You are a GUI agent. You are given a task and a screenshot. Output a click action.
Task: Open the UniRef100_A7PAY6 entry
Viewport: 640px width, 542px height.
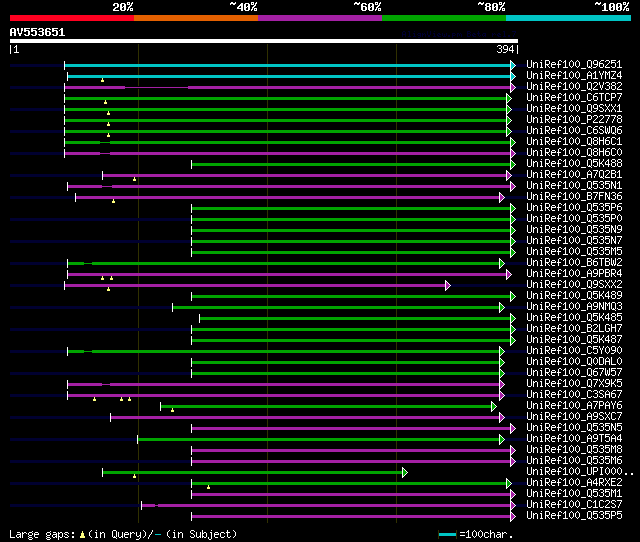[574, 406]
